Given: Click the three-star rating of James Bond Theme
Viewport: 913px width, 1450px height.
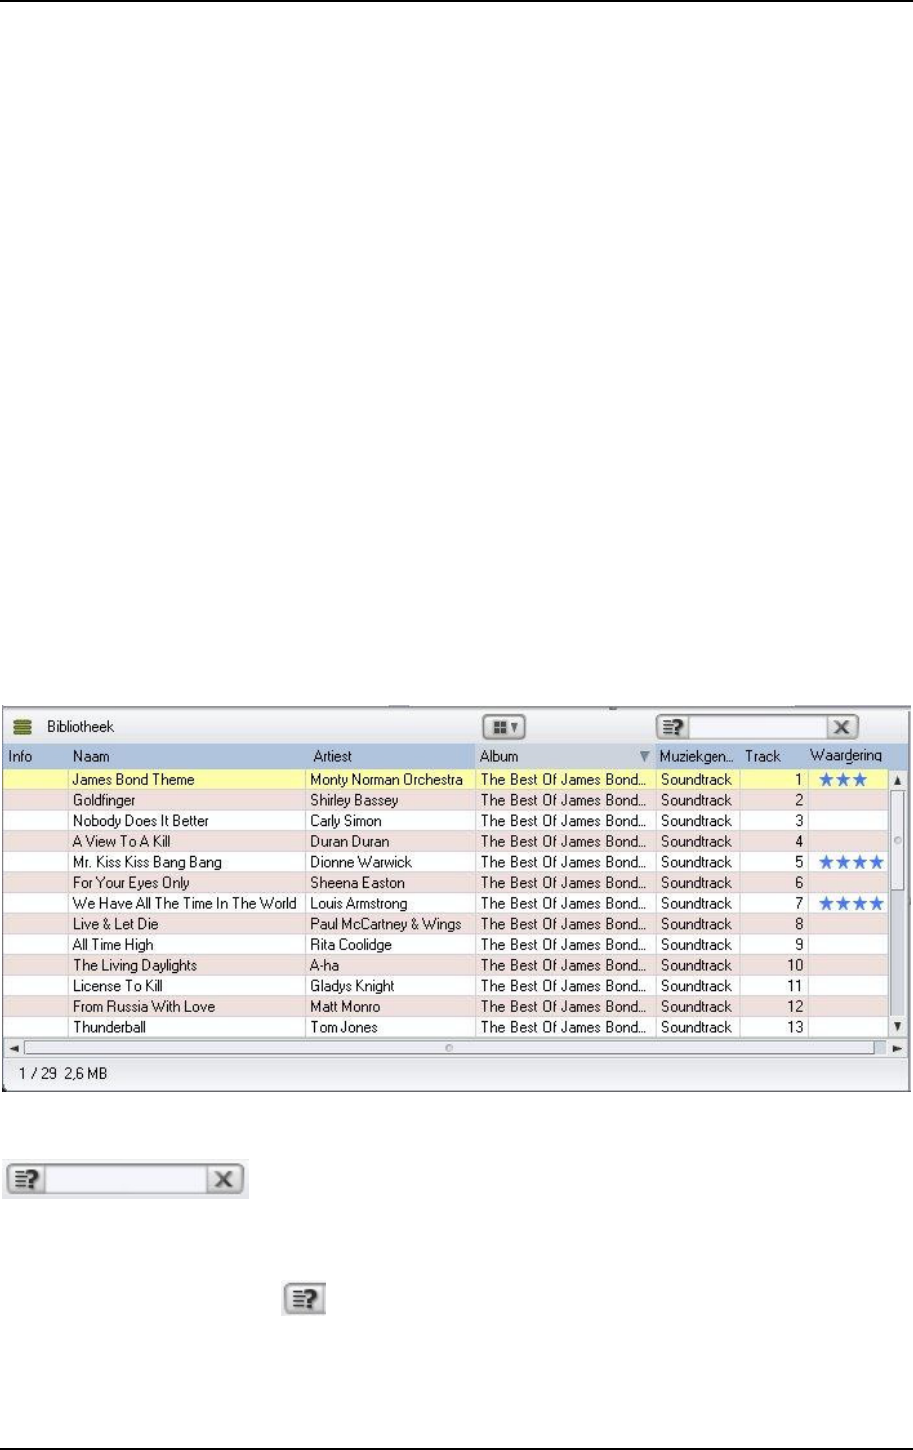Looking at the screenshot, I should click(843, 779).
